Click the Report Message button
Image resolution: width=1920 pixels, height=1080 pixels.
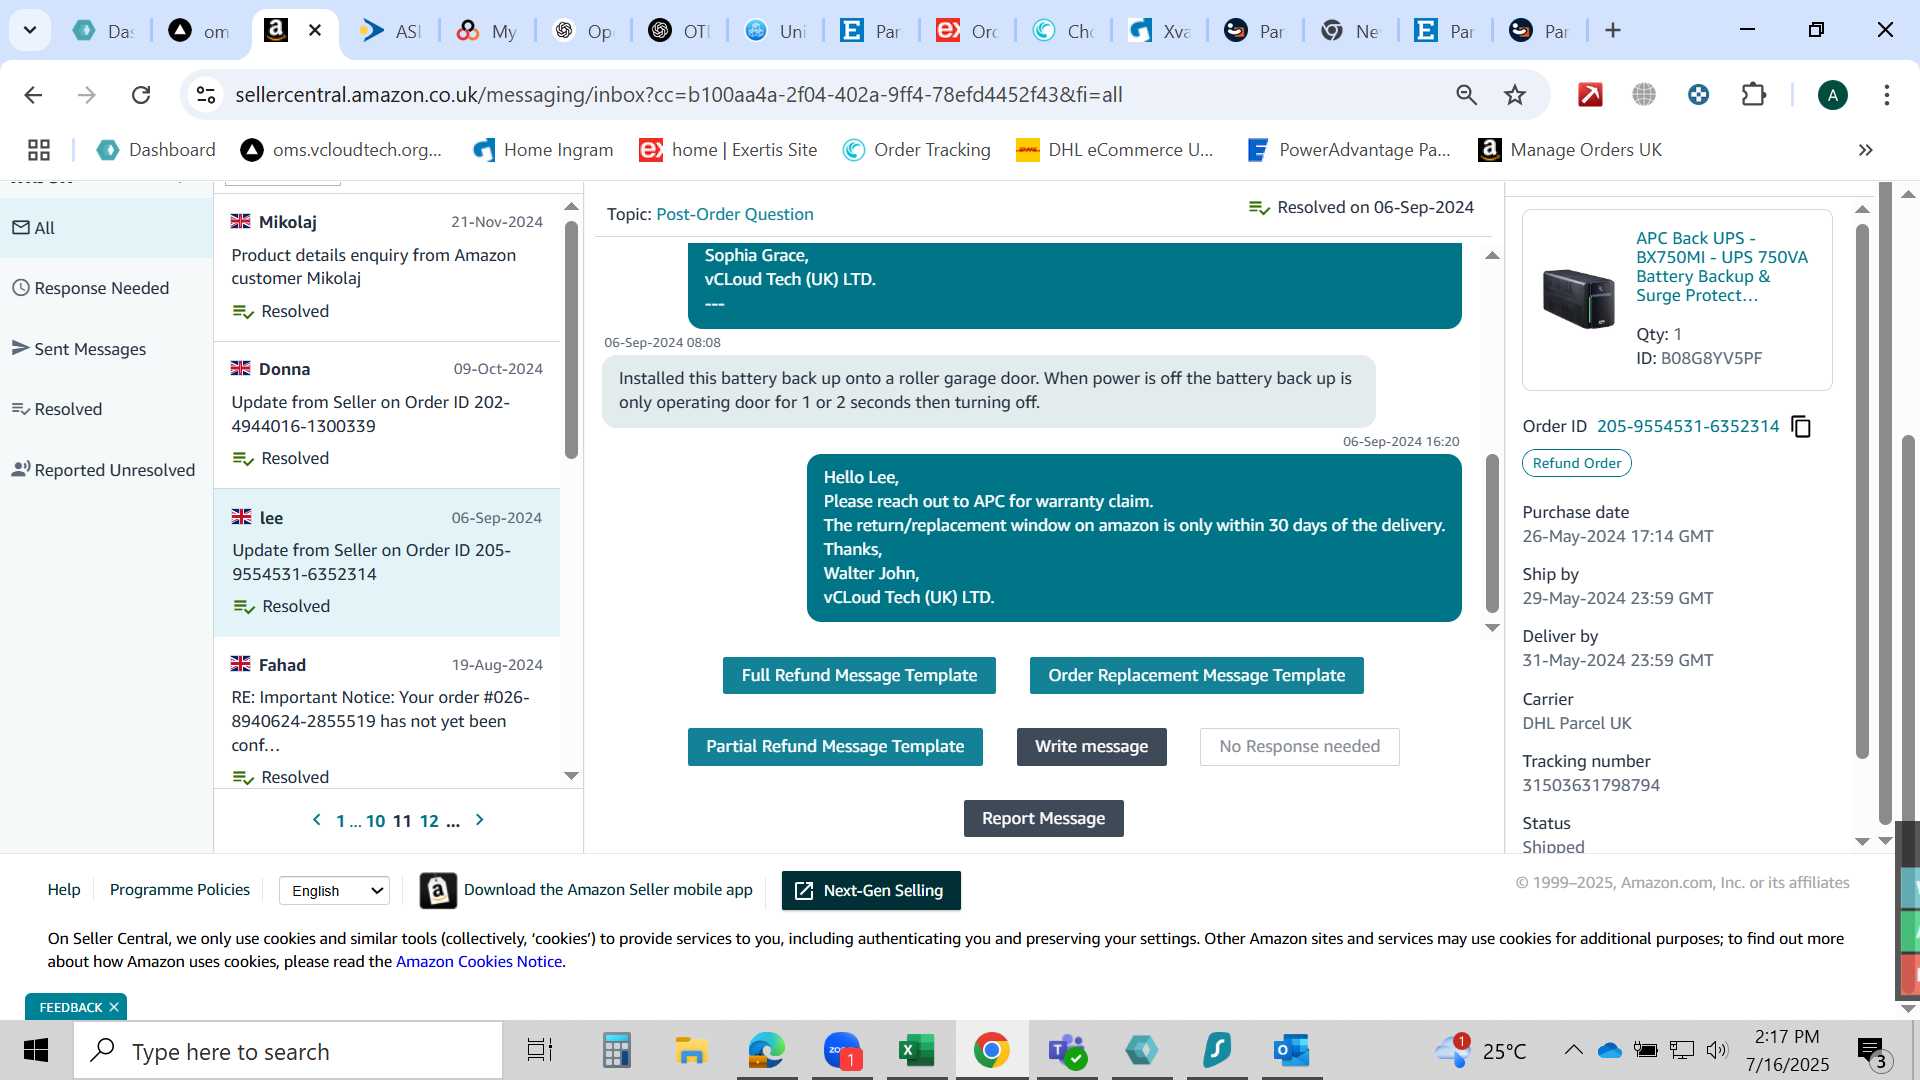point(1043,819)
